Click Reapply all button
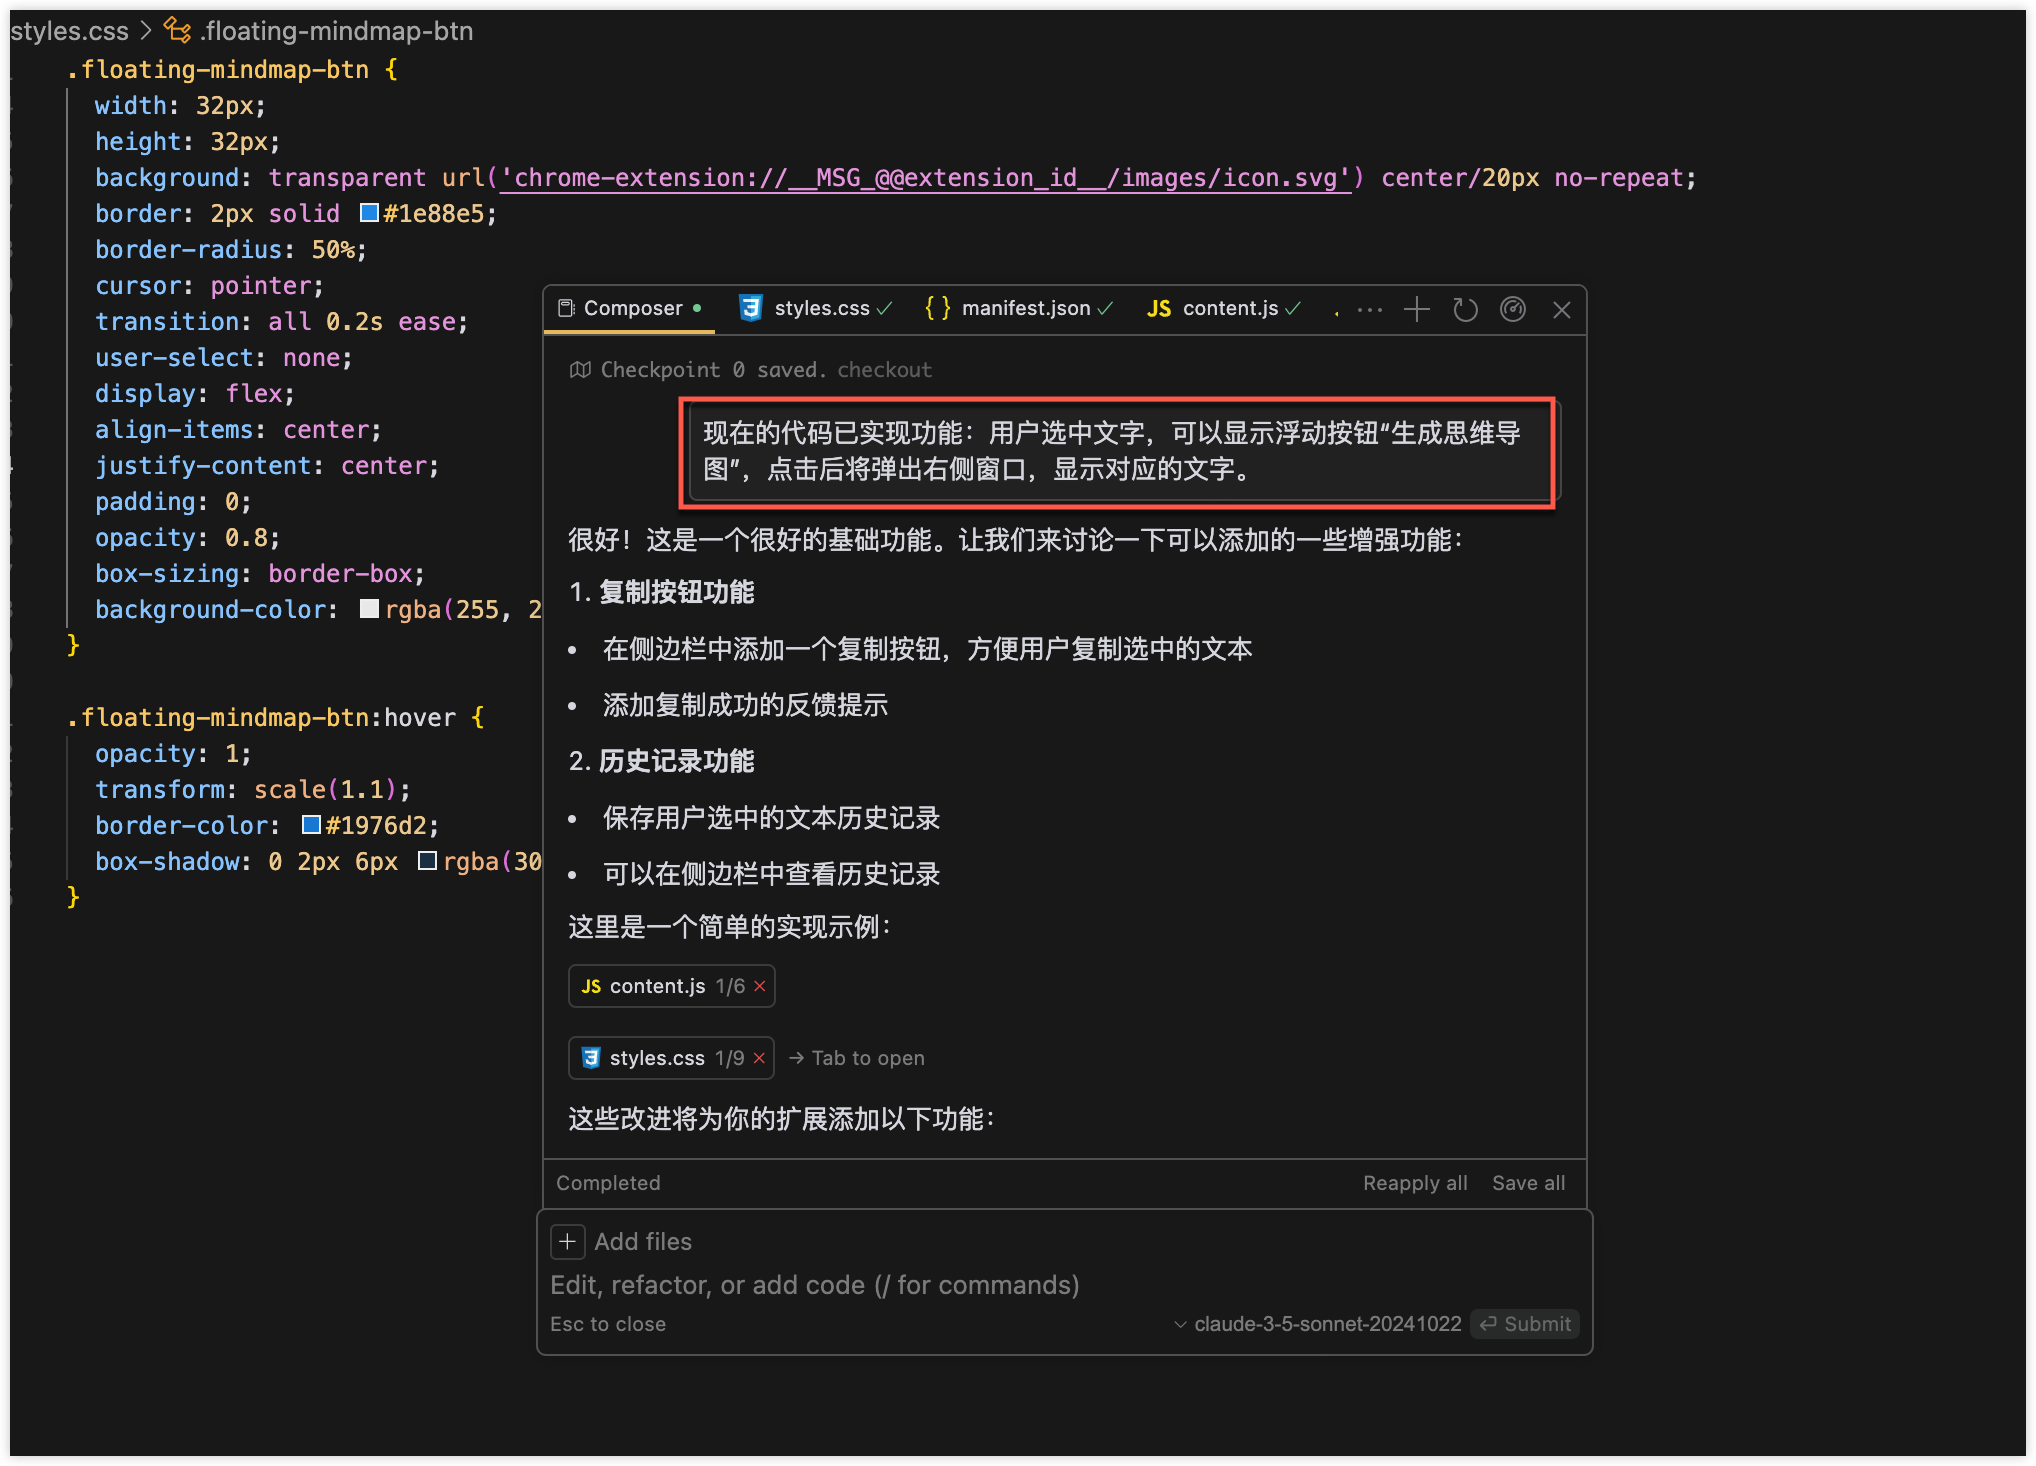This screenshot has height=1466, width=2036. tap(1415, 1183)
